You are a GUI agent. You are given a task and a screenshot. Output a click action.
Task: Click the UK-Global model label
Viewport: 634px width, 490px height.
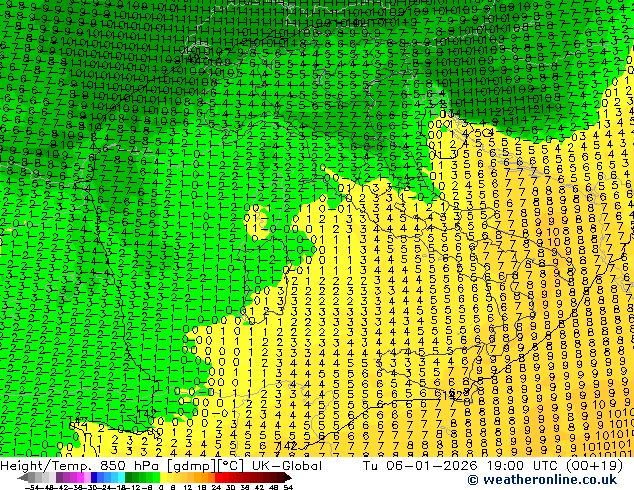pyautogui.click(x=287, y=466)
